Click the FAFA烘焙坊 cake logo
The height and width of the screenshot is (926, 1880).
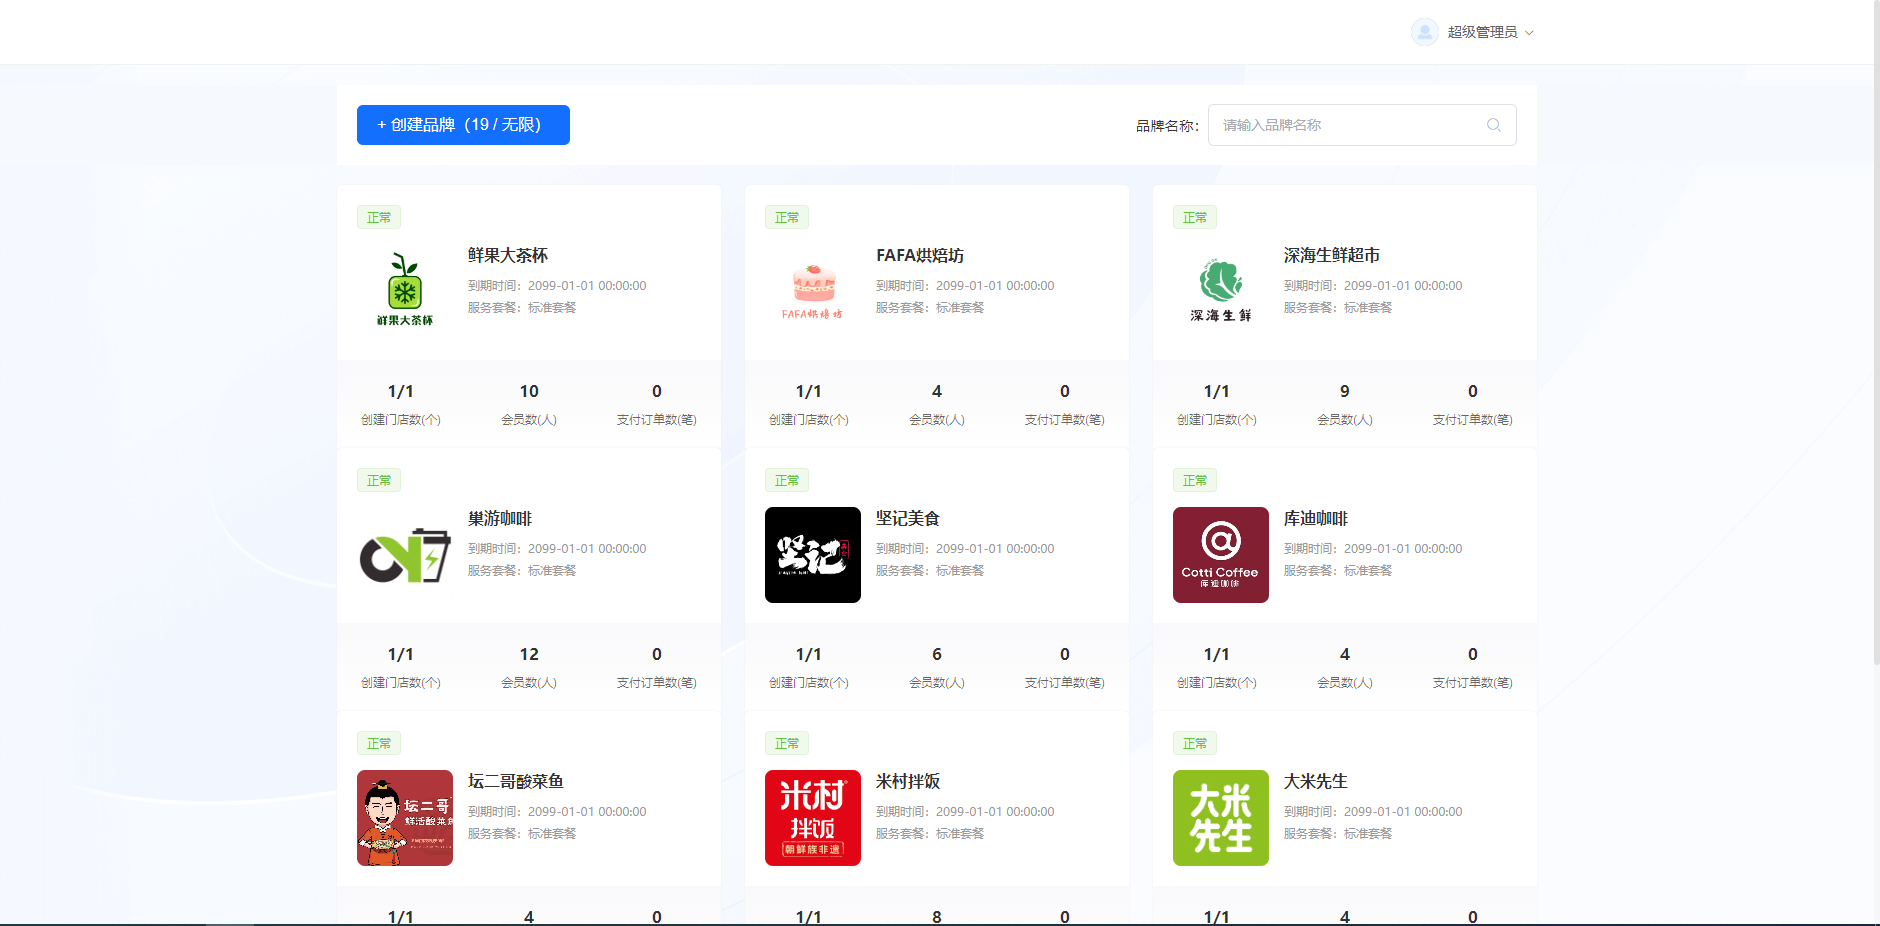[x=813, y=291]
